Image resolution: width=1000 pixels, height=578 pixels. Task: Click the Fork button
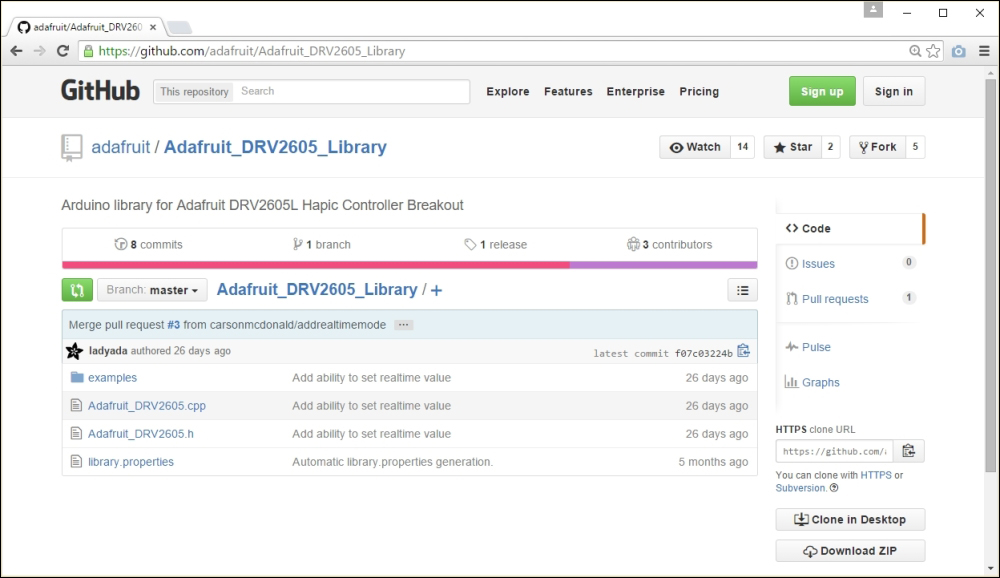click(878, 147)
